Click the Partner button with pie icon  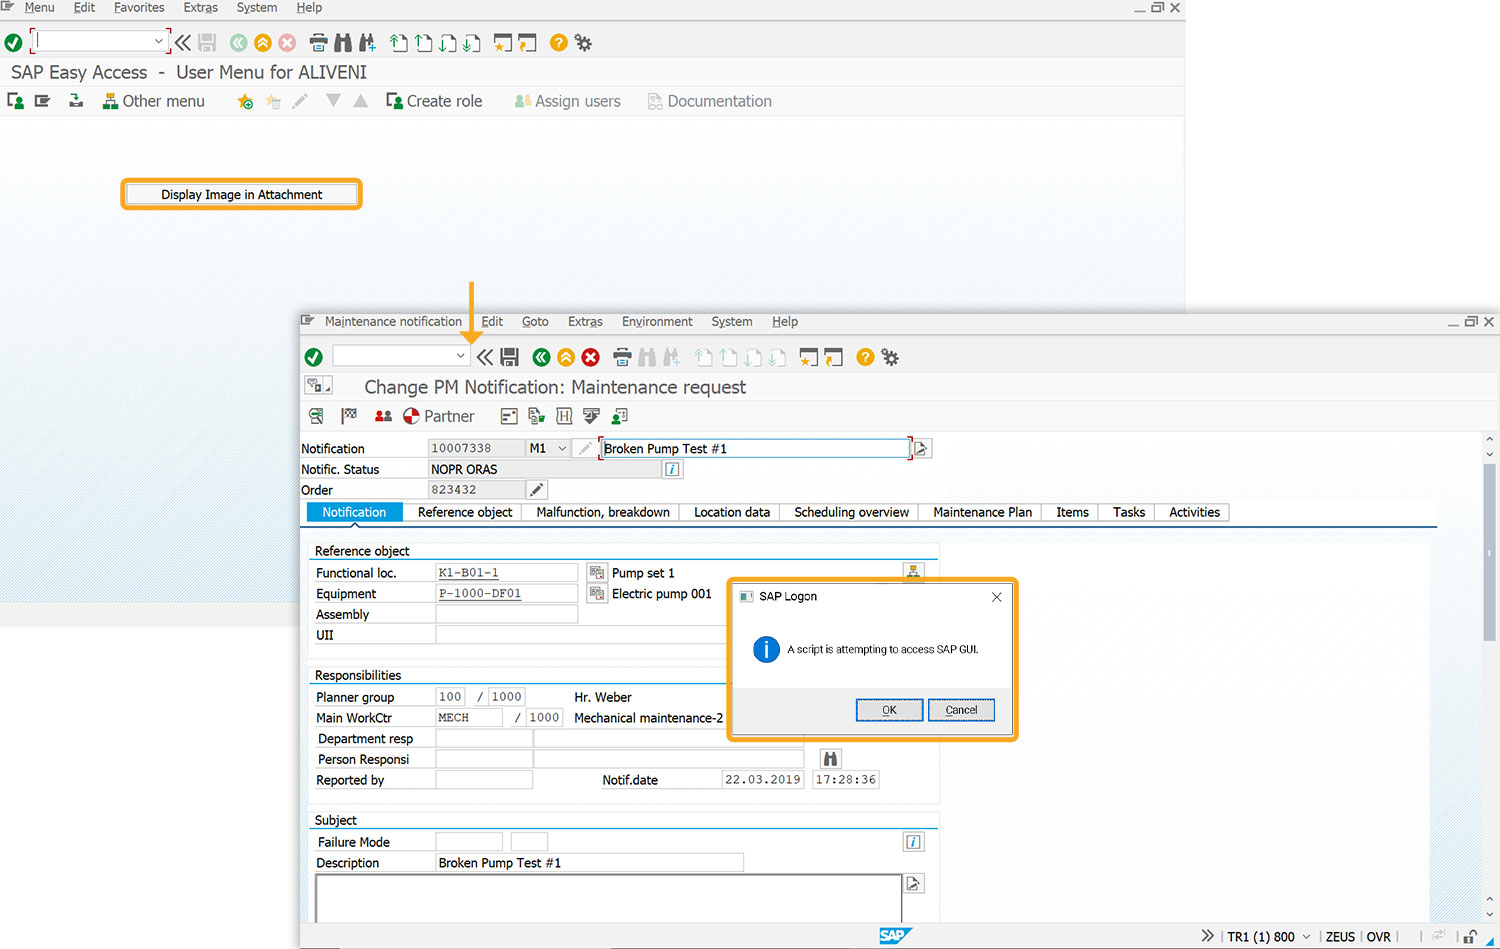pyautogui.click(x=439, y=416)
